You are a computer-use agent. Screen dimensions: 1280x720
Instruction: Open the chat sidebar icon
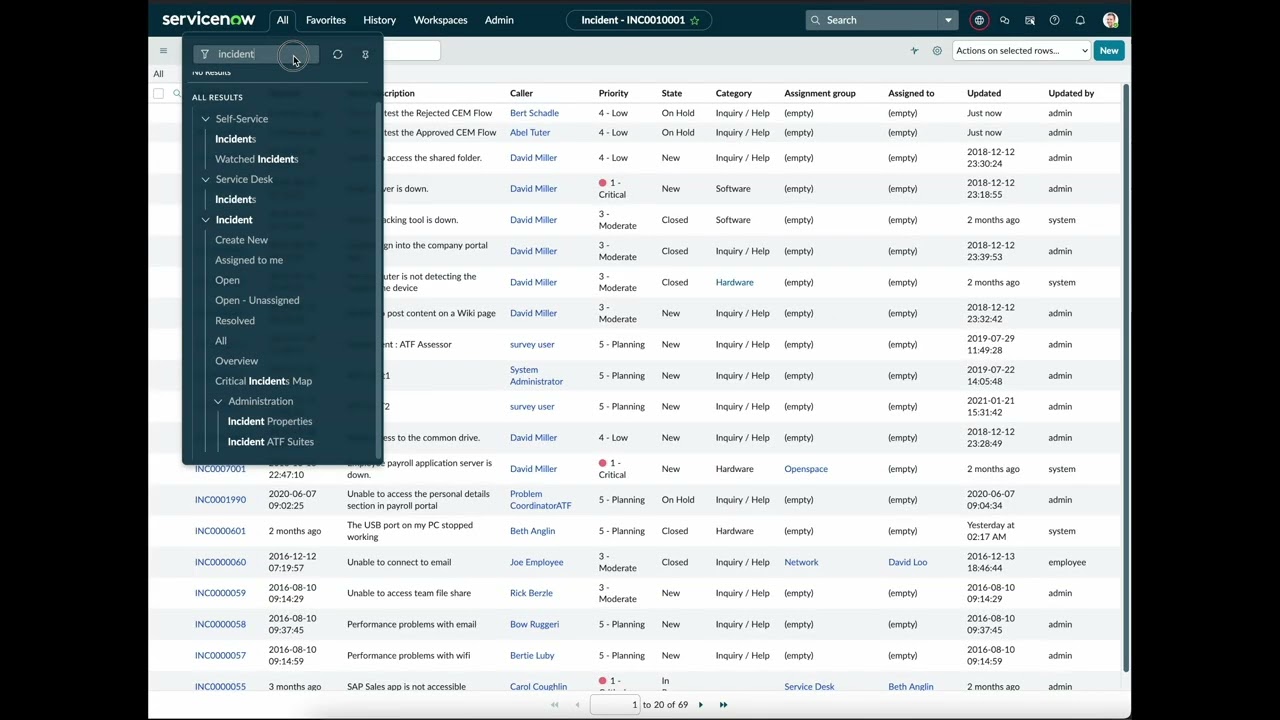click(x=1004, y=20)
